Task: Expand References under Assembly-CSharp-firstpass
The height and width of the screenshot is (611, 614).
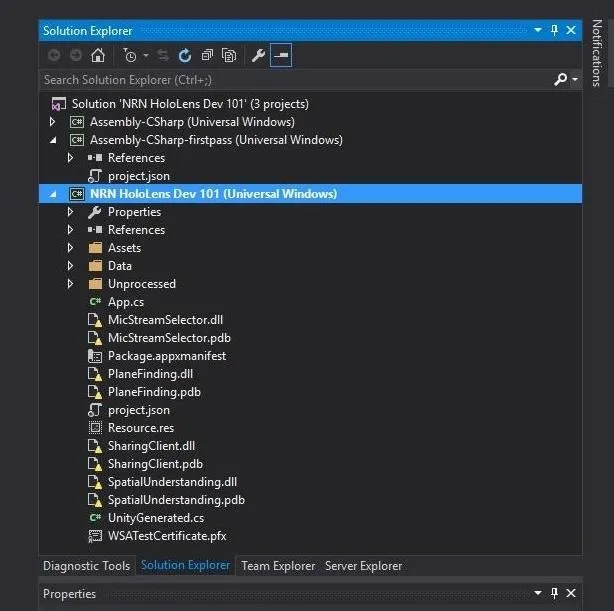Action: 70,158
